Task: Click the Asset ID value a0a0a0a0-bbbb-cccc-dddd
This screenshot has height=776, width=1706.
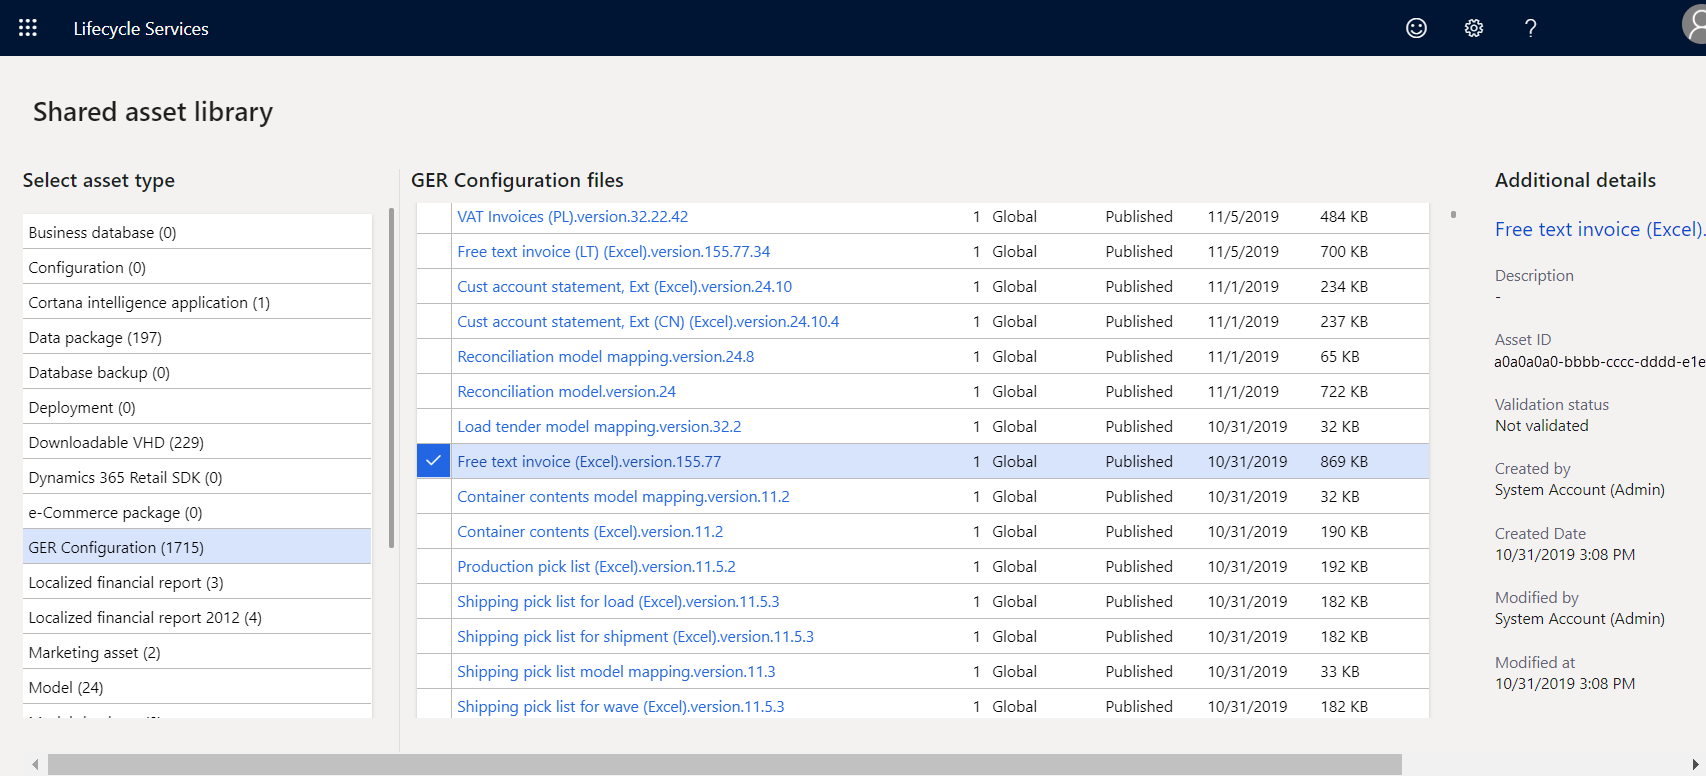Action: (x=1599, y=361)
